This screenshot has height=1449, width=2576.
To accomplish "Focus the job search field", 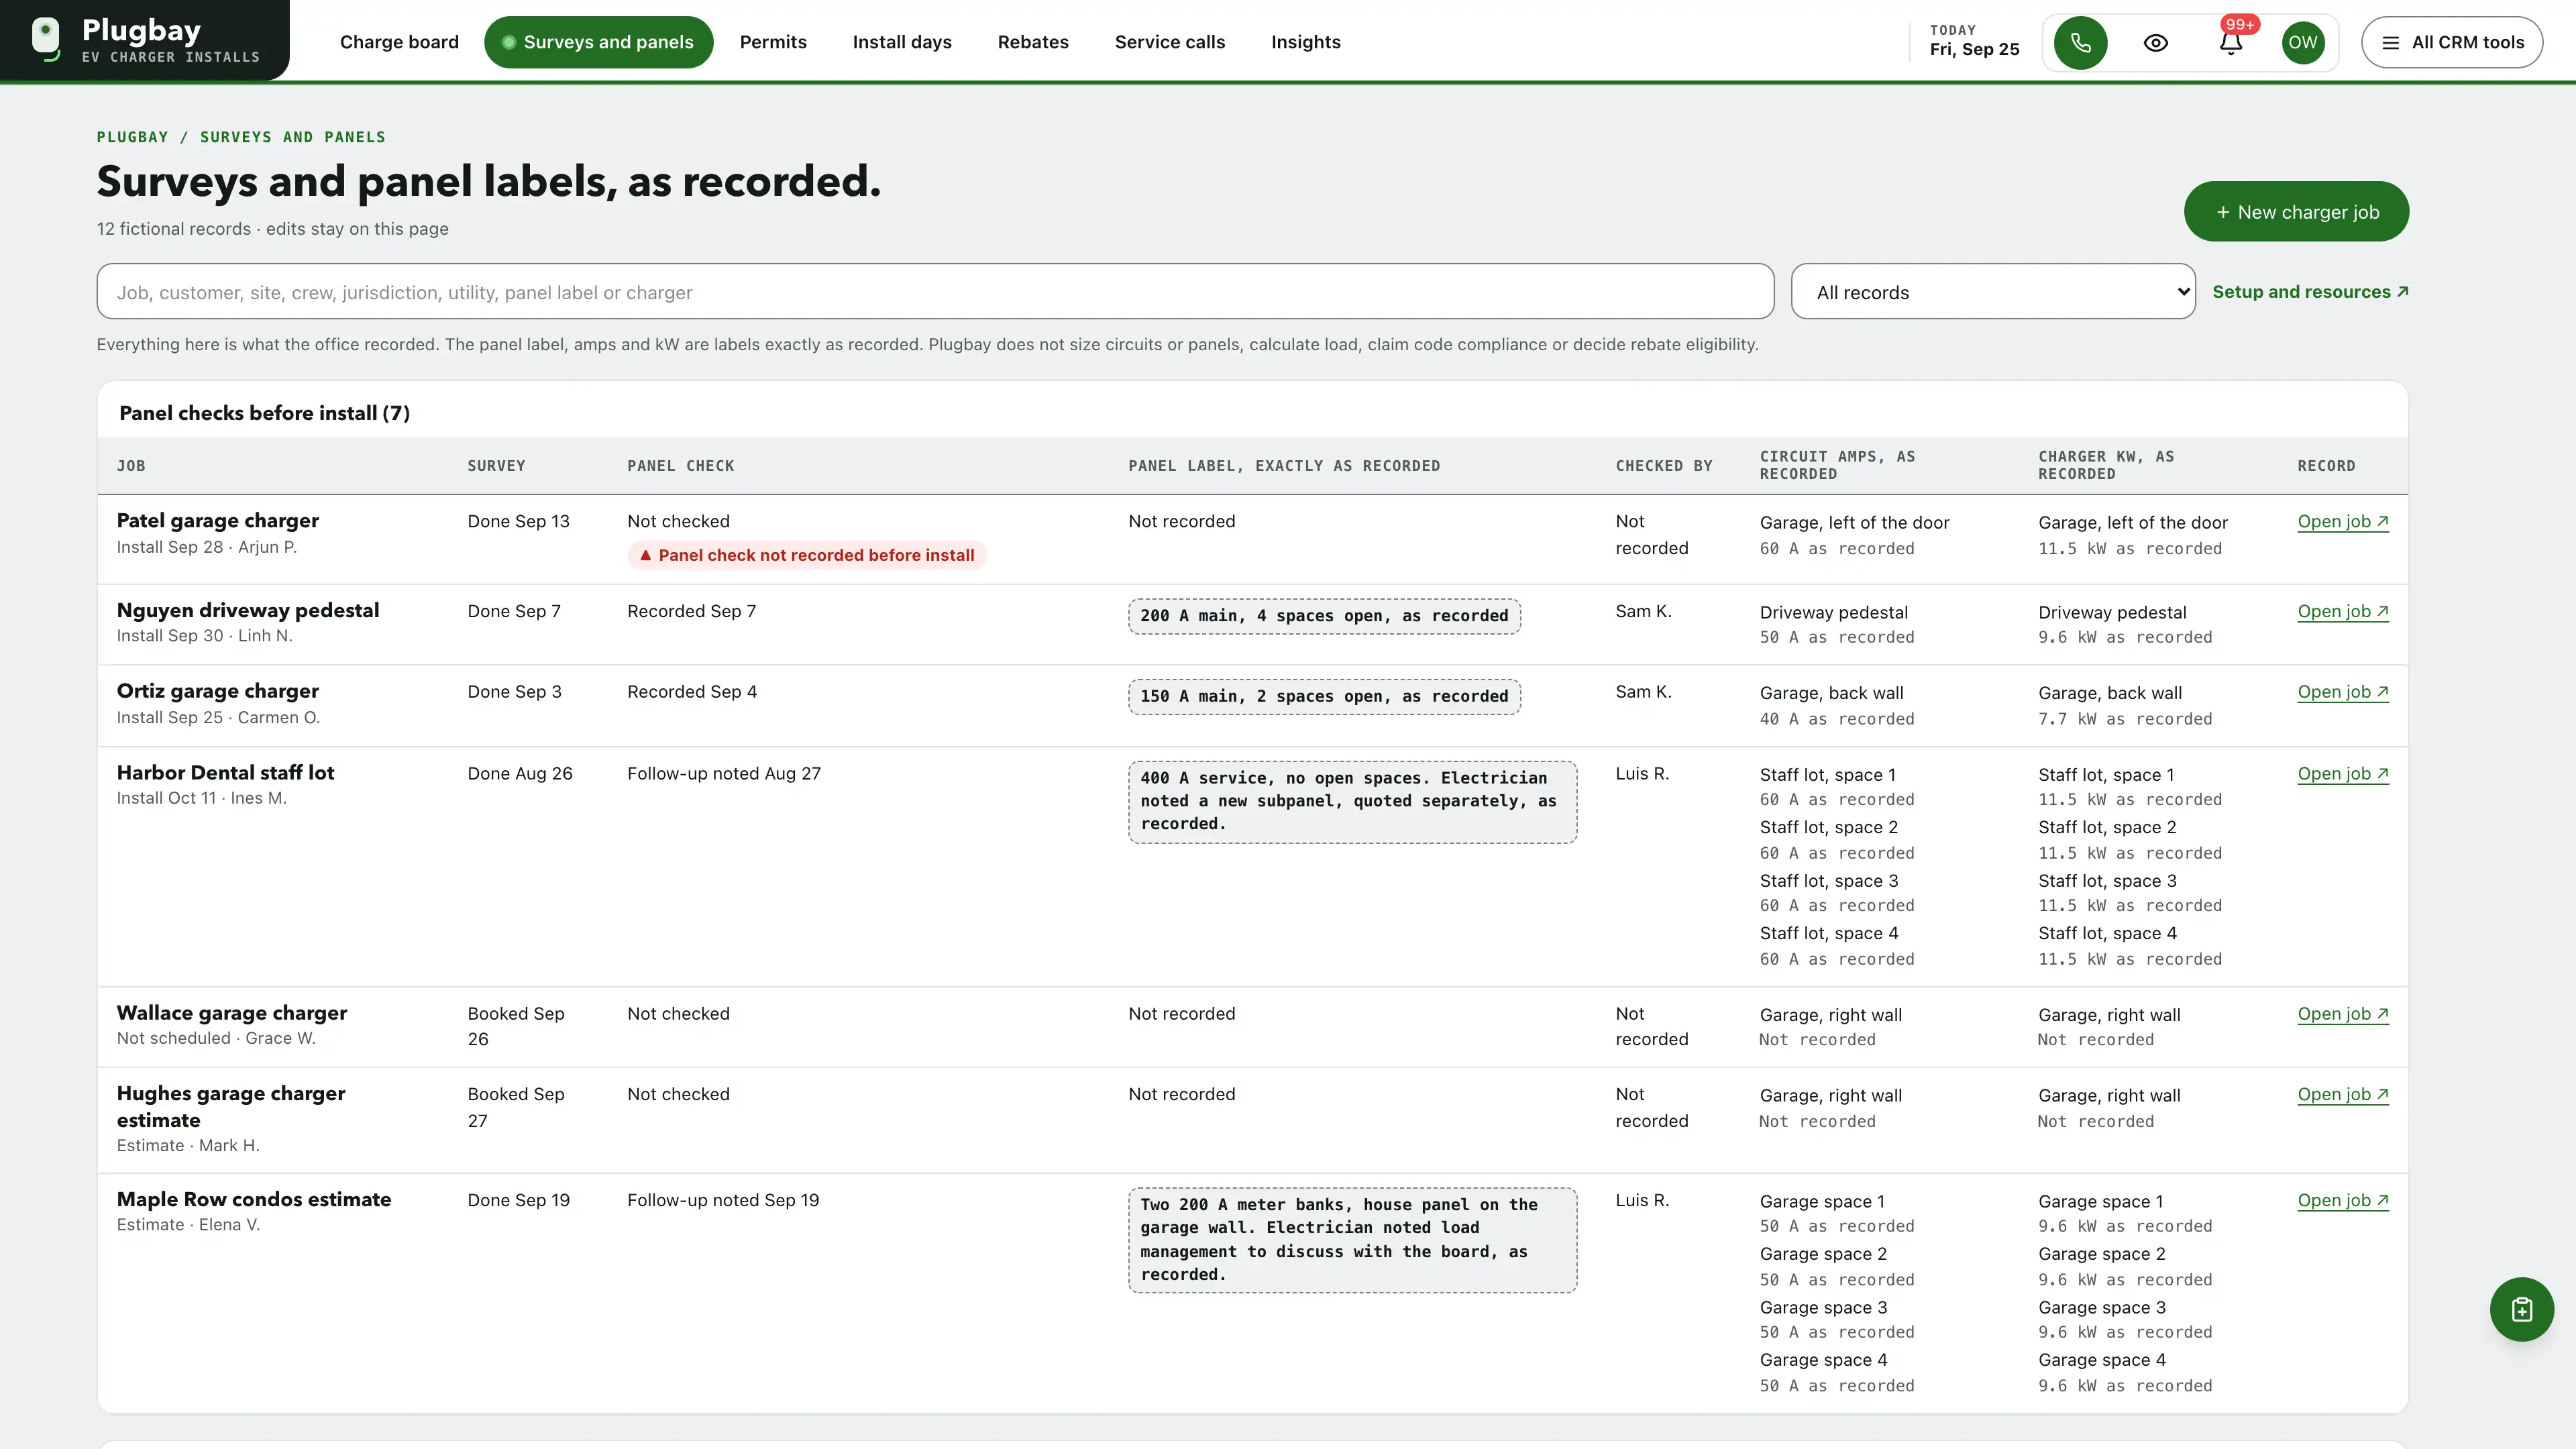I will tap(935, 292).
